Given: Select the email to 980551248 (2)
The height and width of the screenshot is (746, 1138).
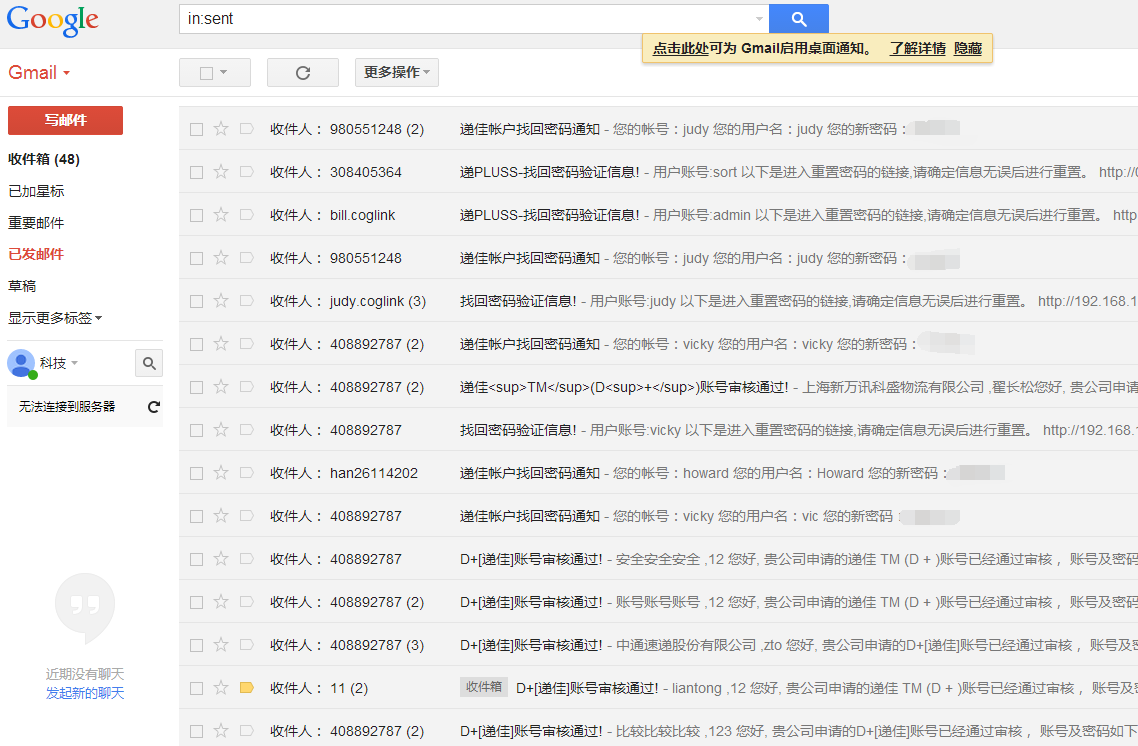Looking at the screenshot, I should tap(196, 129).
